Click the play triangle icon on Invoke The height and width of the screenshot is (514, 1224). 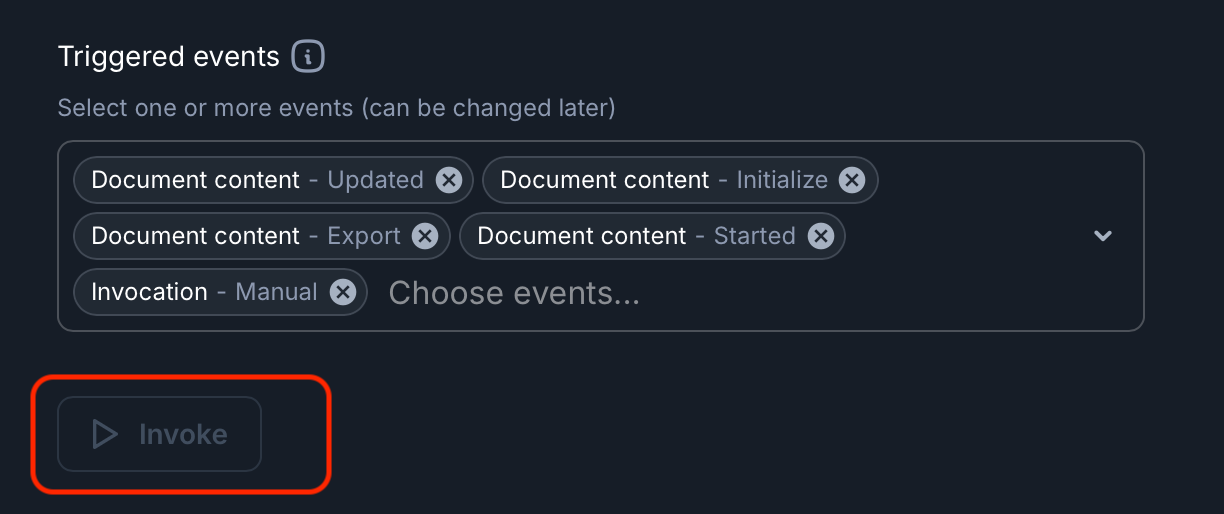105,434
